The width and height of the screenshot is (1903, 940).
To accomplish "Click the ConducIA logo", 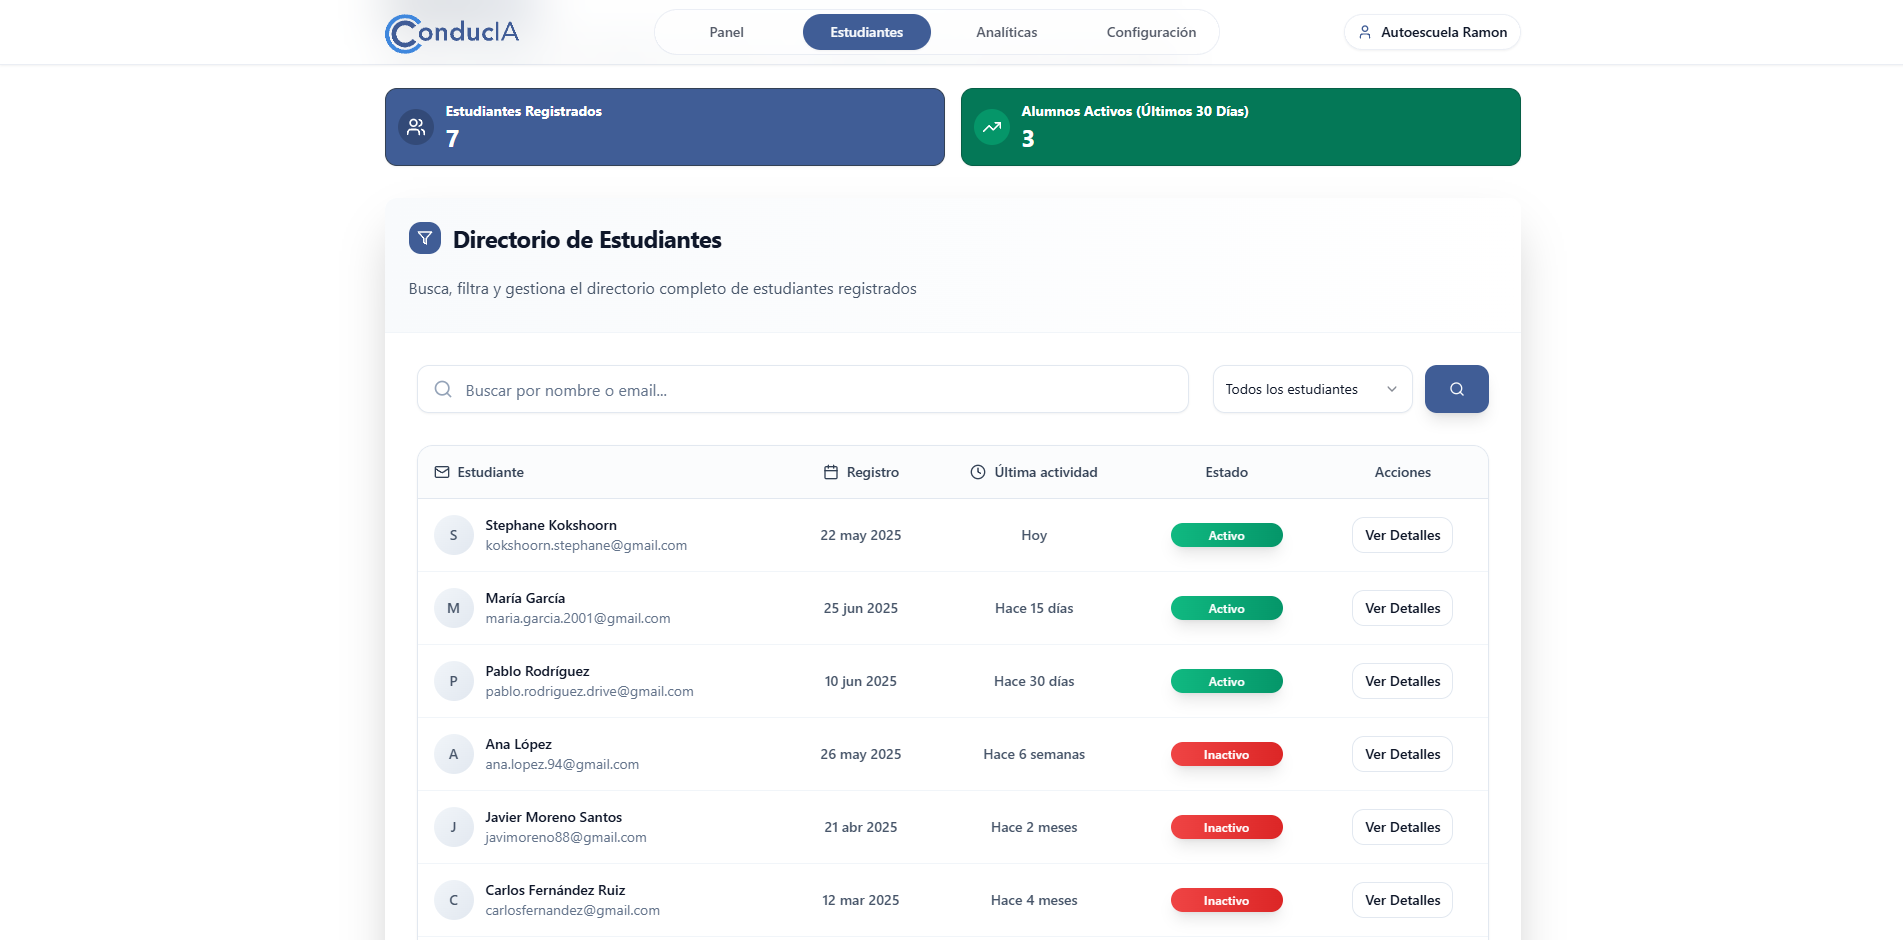I will click(451, 32).
